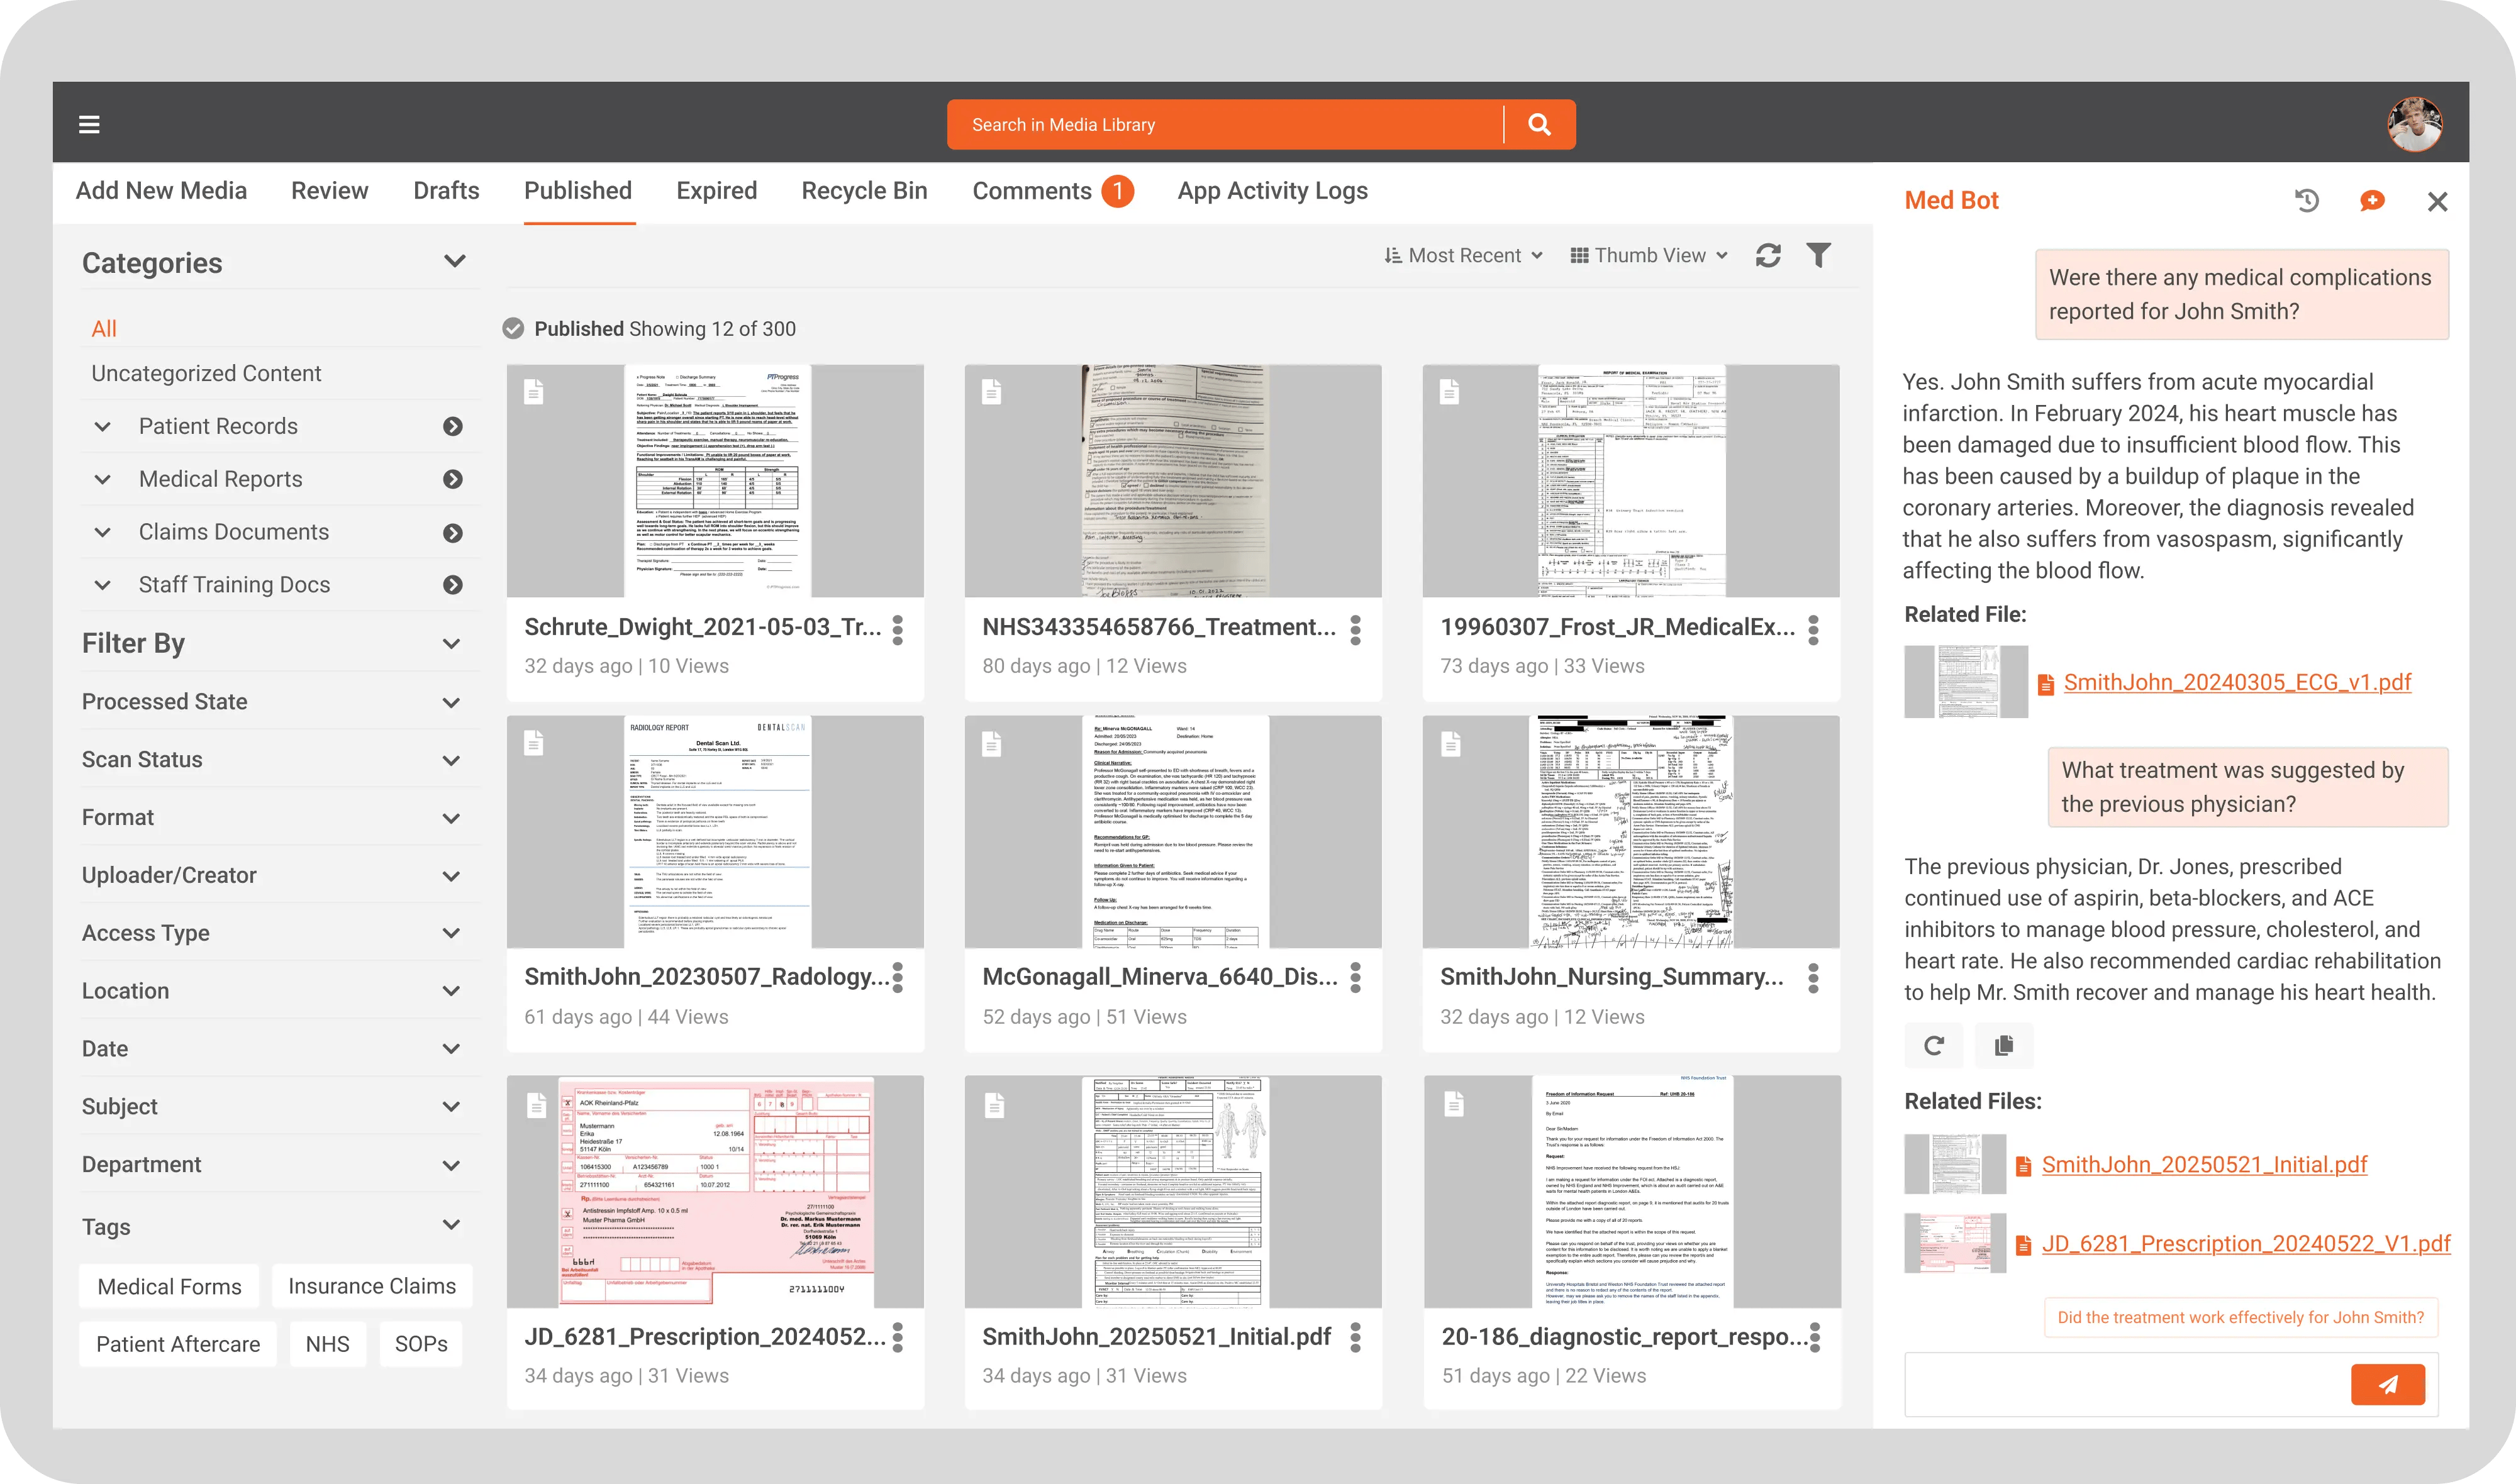
Task: Expand Claims Documents tree chevron
Action: pos(102,533)
